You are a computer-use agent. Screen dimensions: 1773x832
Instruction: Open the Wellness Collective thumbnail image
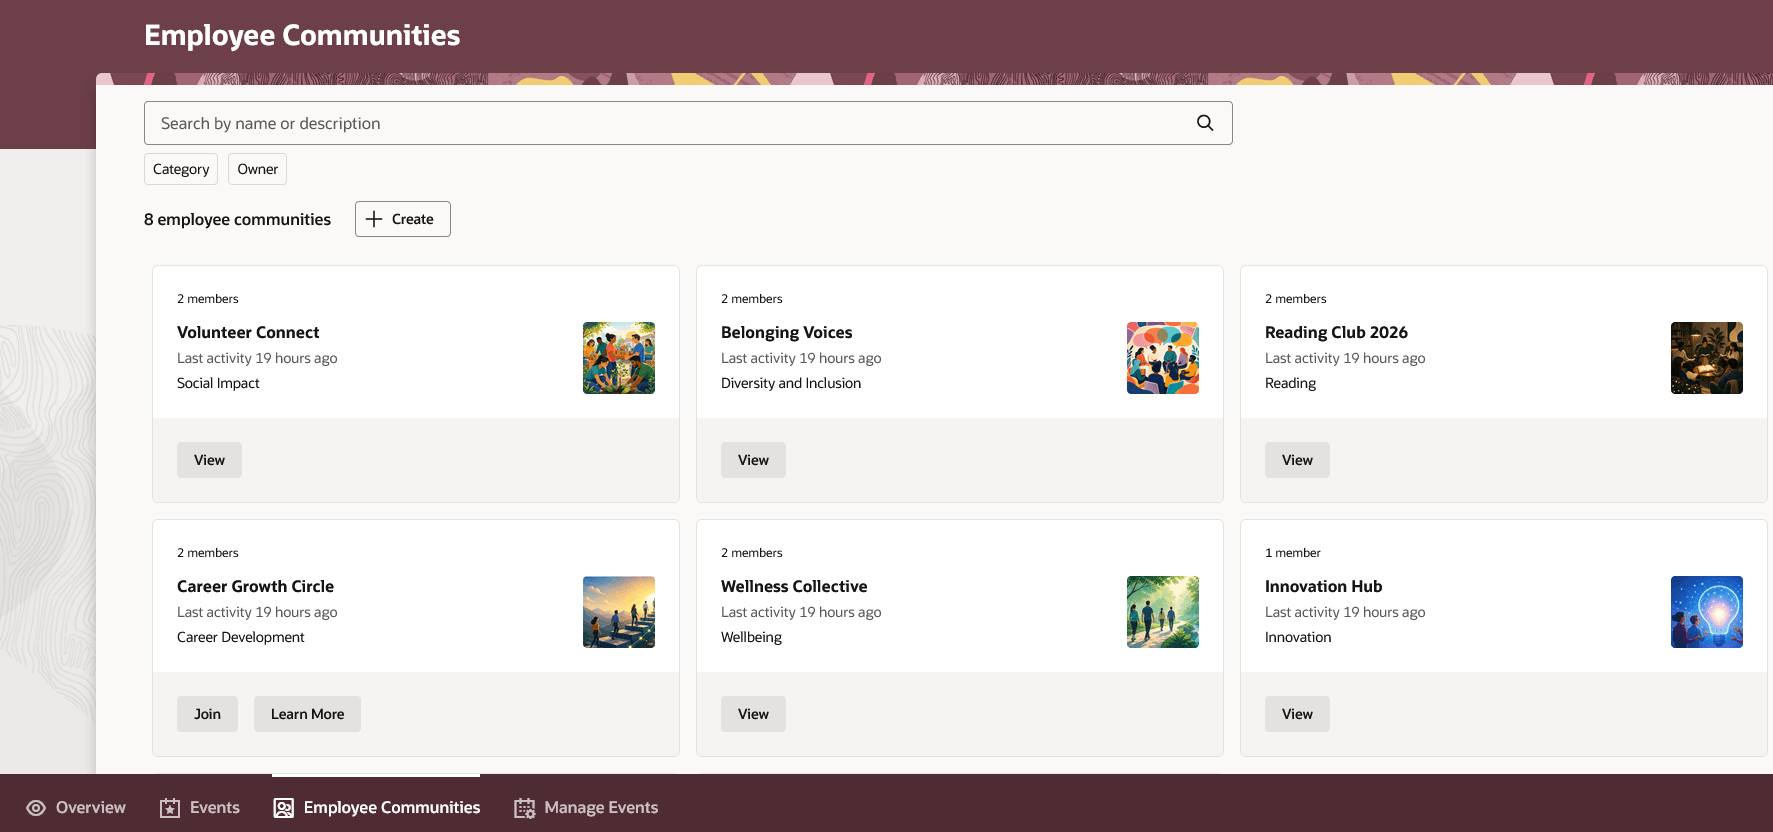(1163, 612)
